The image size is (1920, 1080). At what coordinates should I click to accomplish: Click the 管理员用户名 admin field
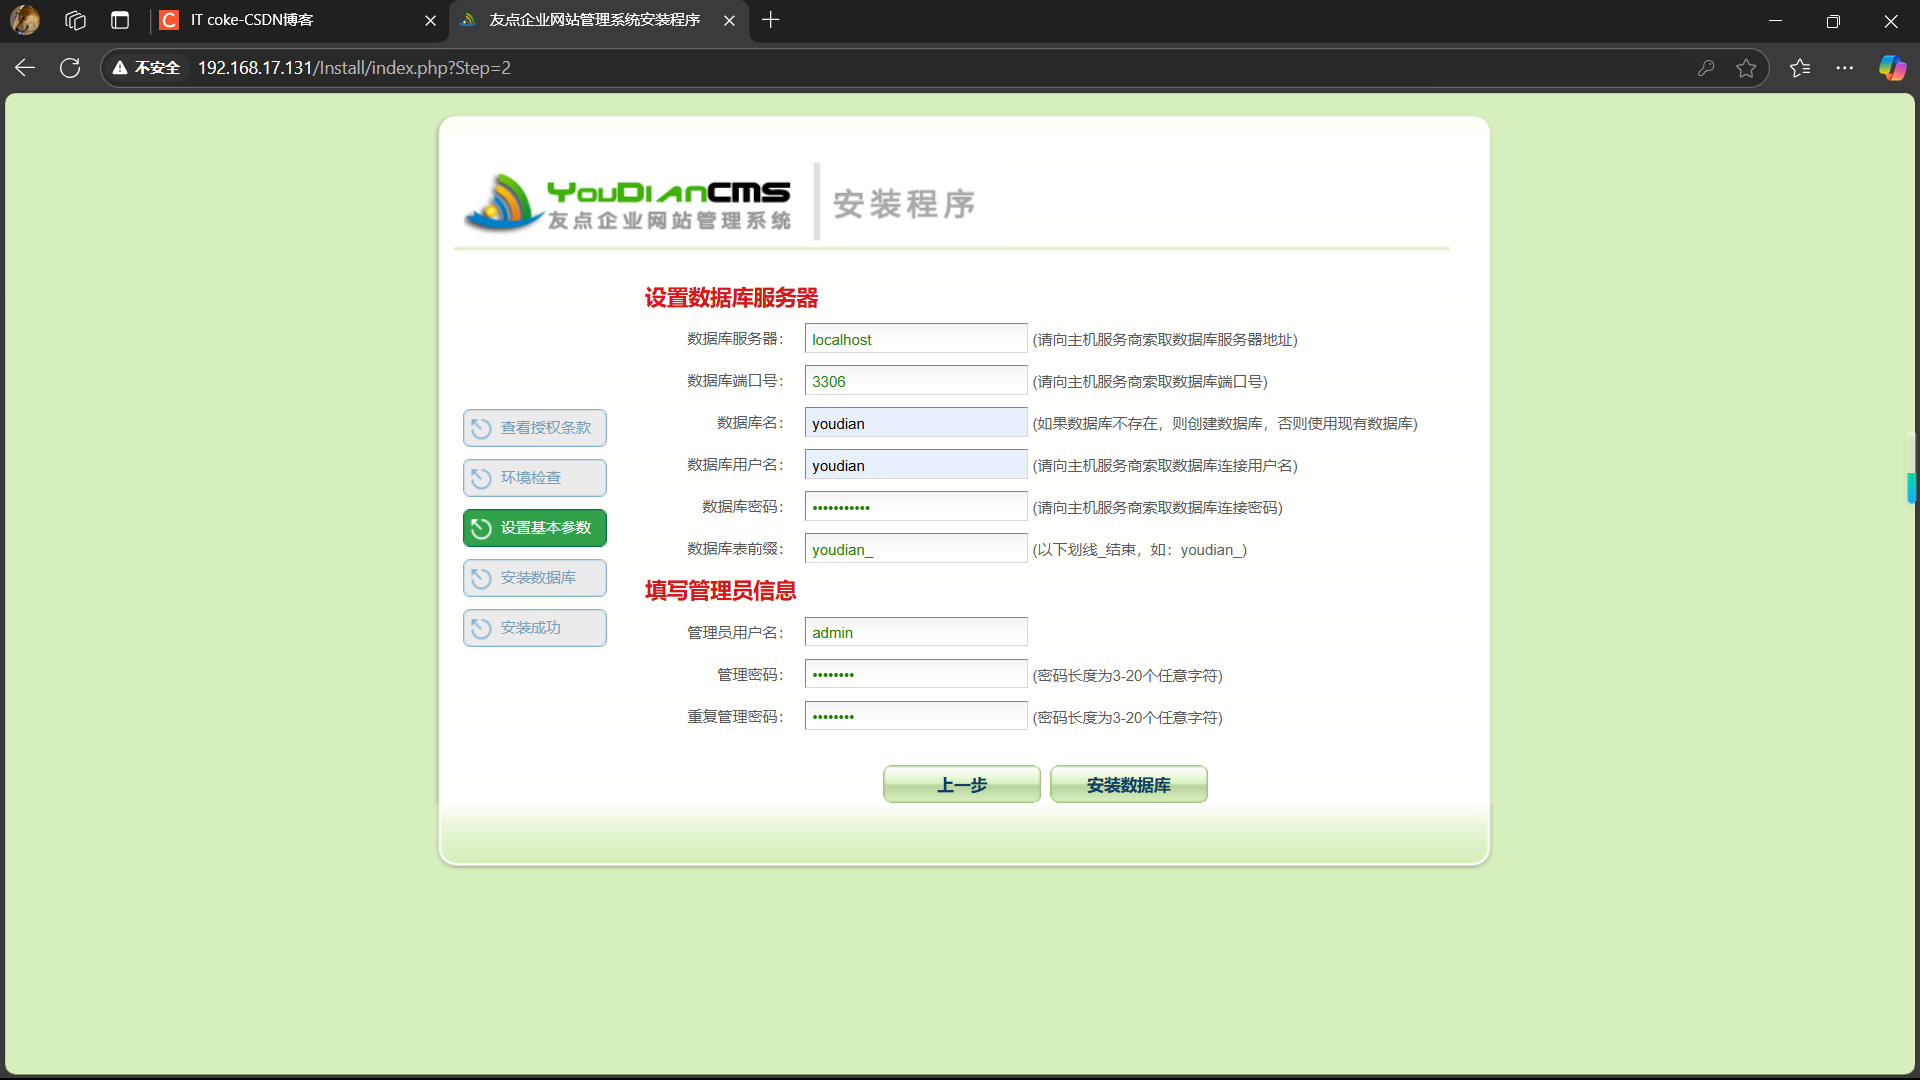(915, 632)
